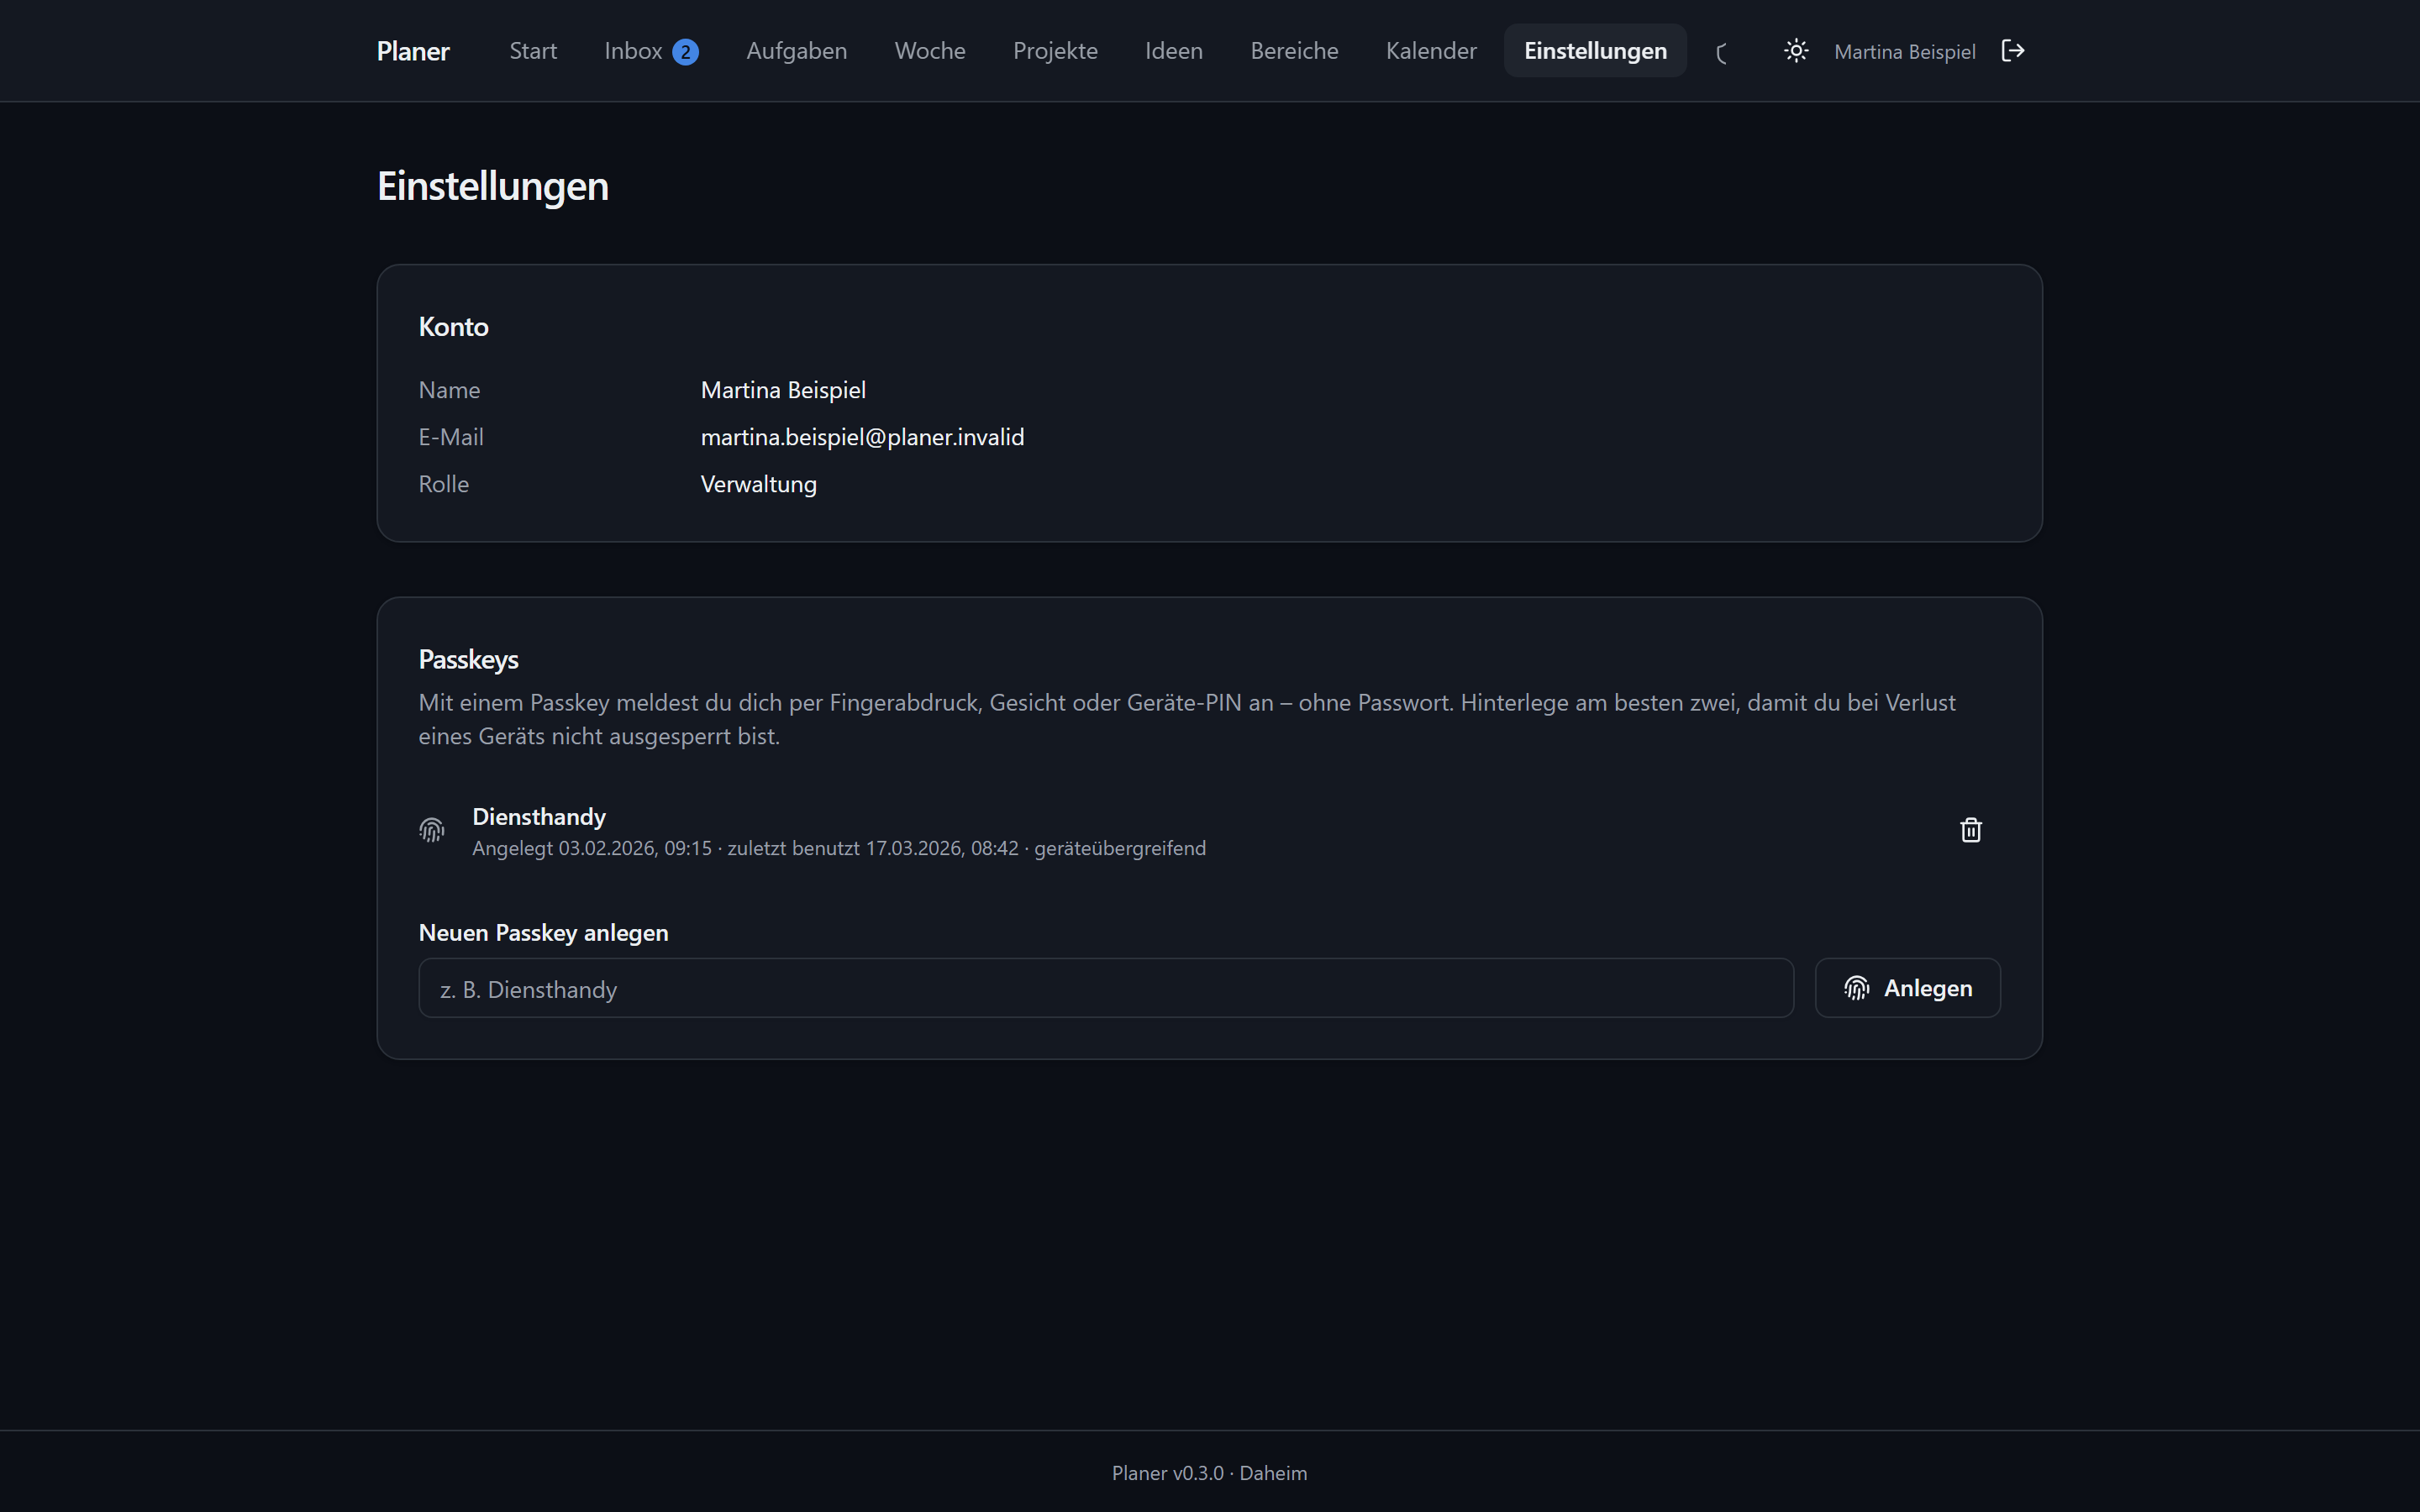Click the Planer logo in header
2420x1512 pixels.
[x=413, y=51]
